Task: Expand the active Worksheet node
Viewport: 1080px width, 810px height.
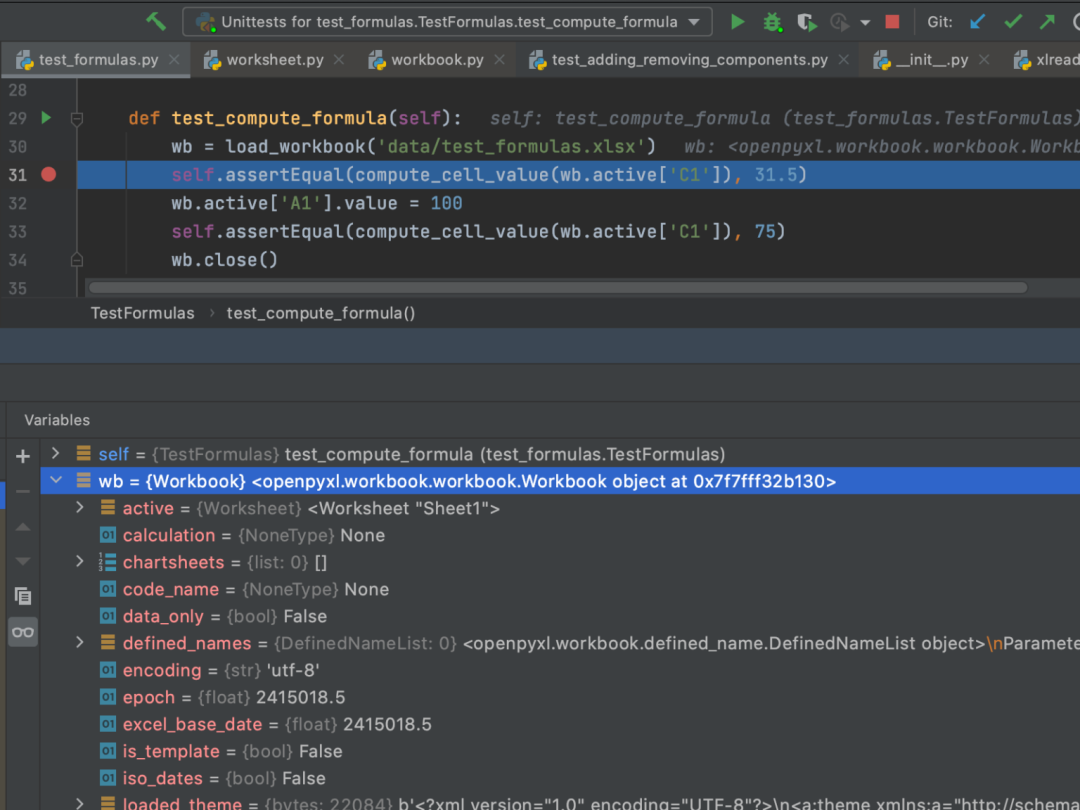Action: tap(80, 508)
